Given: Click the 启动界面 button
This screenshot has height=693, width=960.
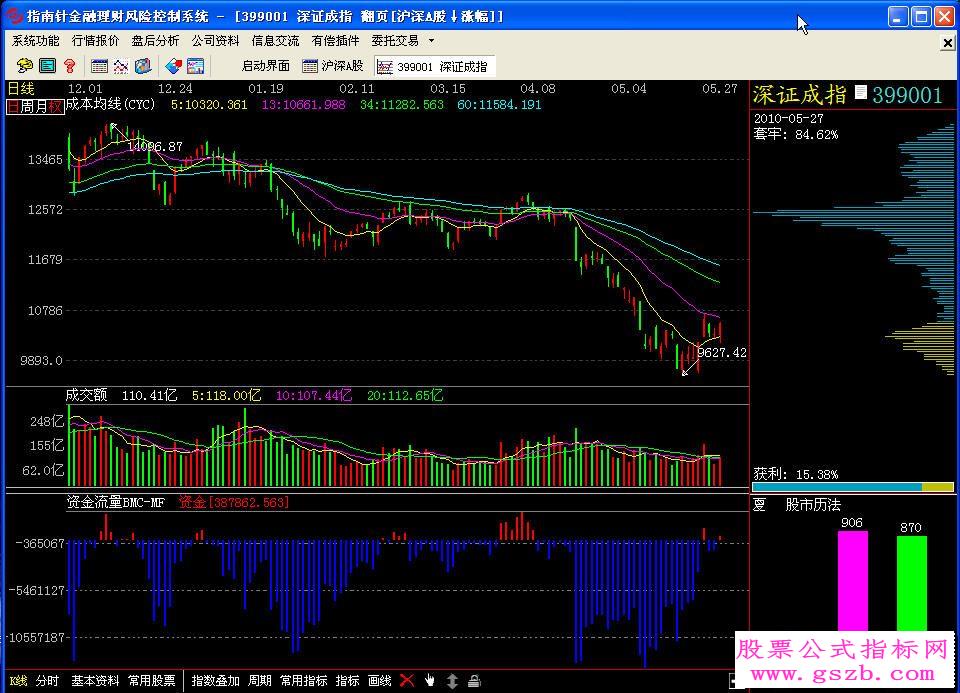Looking at the screenshot, I should coord(264,66).
